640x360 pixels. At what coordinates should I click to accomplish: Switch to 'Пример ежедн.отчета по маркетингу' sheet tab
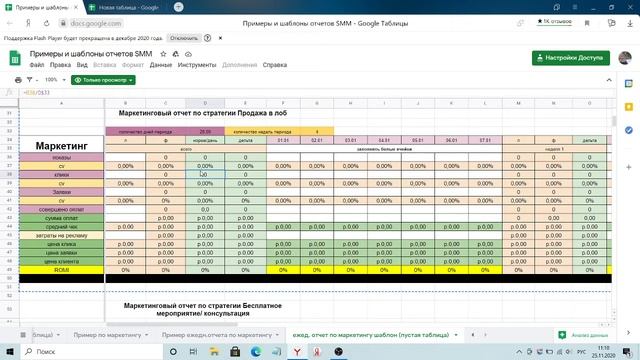coord(217,335)
